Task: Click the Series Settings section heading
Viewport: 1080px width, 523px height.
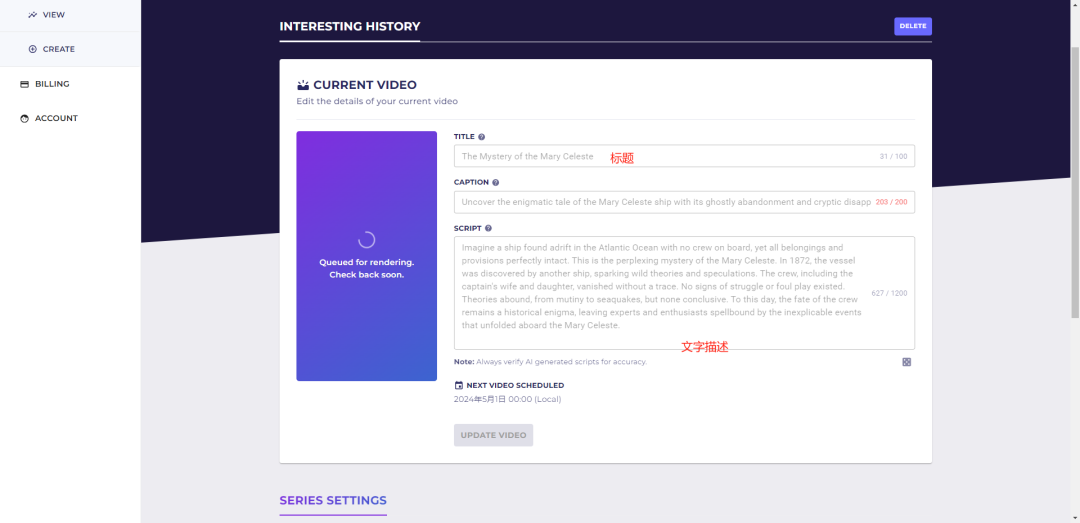Action: pos(333,501)
